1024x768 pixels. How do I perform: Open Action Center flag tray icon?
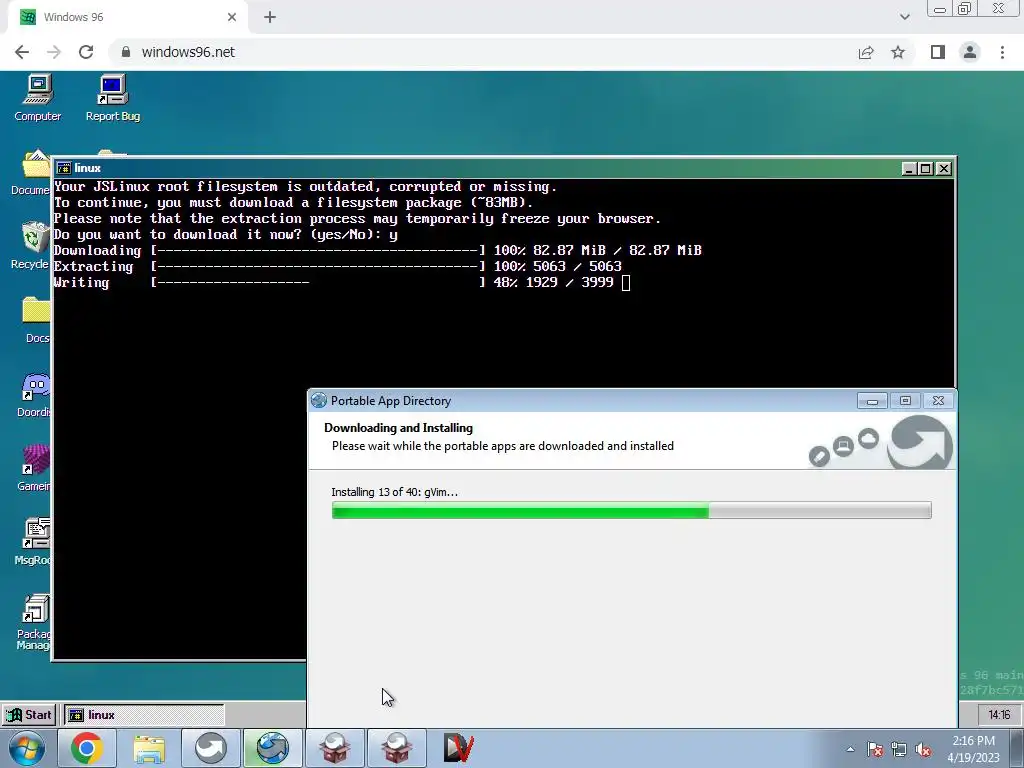click(875, 749)
